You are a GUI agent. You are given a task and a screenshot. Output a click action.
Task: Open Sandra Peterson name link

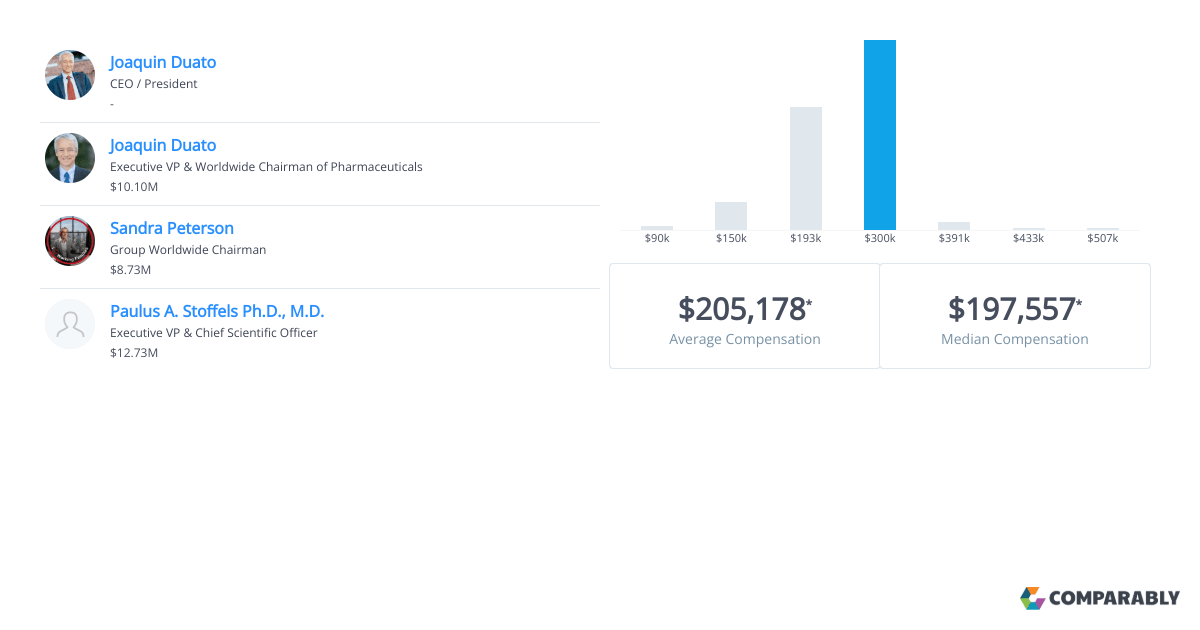(x=172, y=228)
